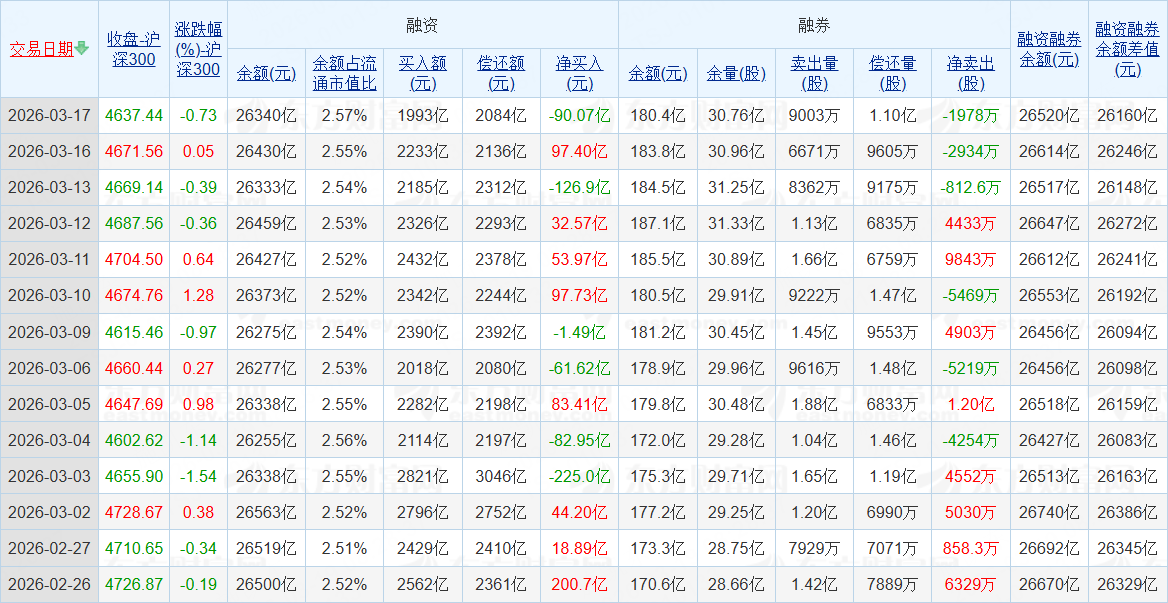
Task: Select the date cell 2026-03-09
Action: click(x=49, y=332)
